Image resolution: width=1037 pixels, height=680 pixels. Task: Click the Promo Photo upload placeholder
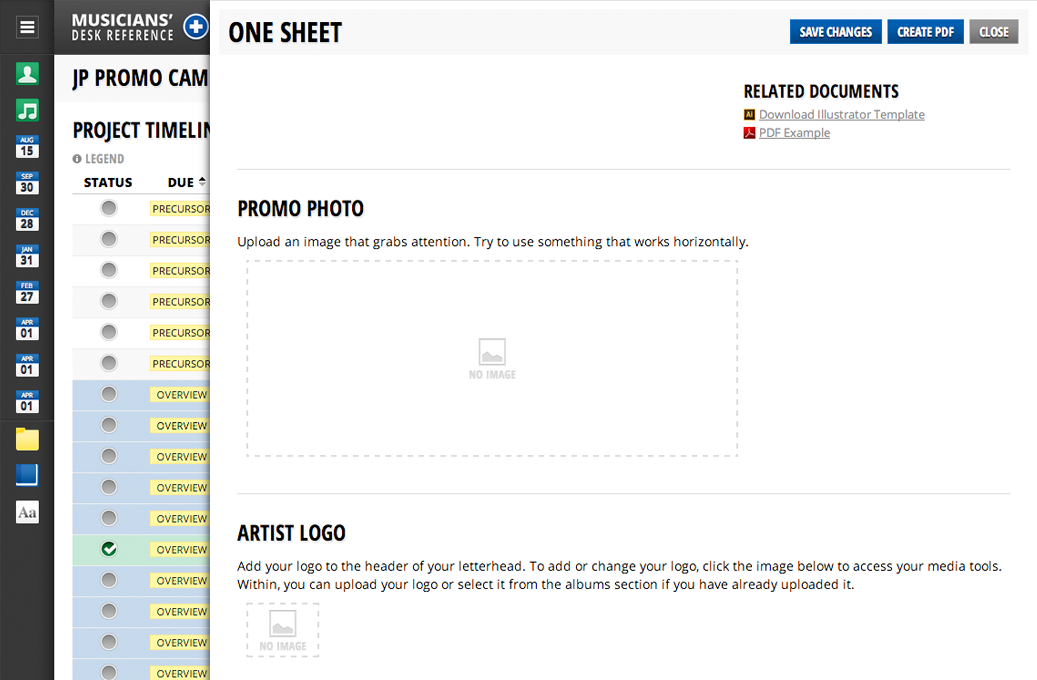point(492,358)
